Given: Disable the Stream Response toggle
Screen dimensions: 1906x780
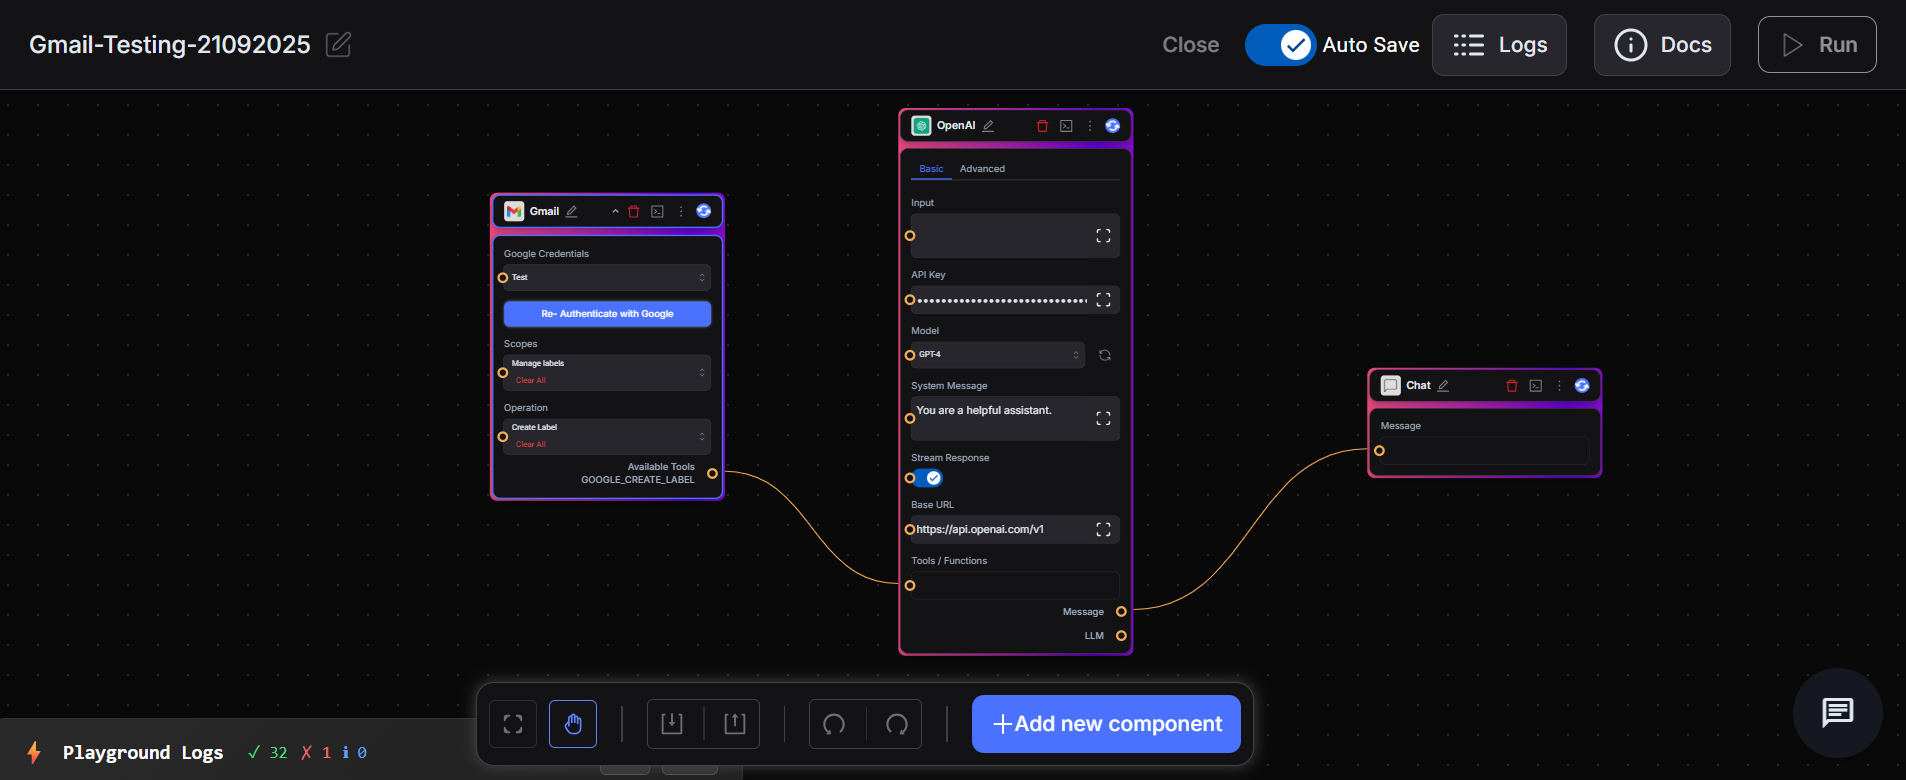Looking at the screenshot, I should click(x=928, y=478).
